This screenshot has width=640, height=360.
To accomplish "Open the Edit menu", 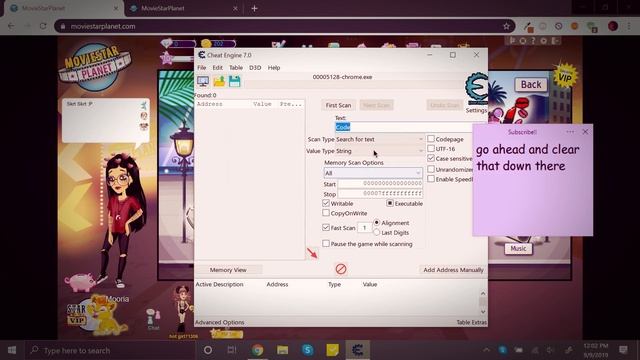I will [218, 68].
